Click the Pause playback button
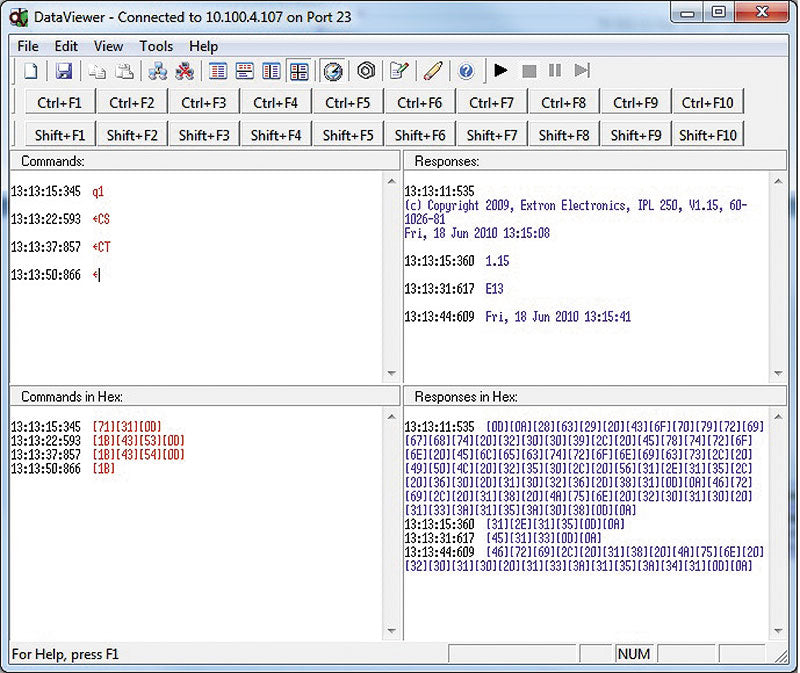 click(x=555, y=70)
